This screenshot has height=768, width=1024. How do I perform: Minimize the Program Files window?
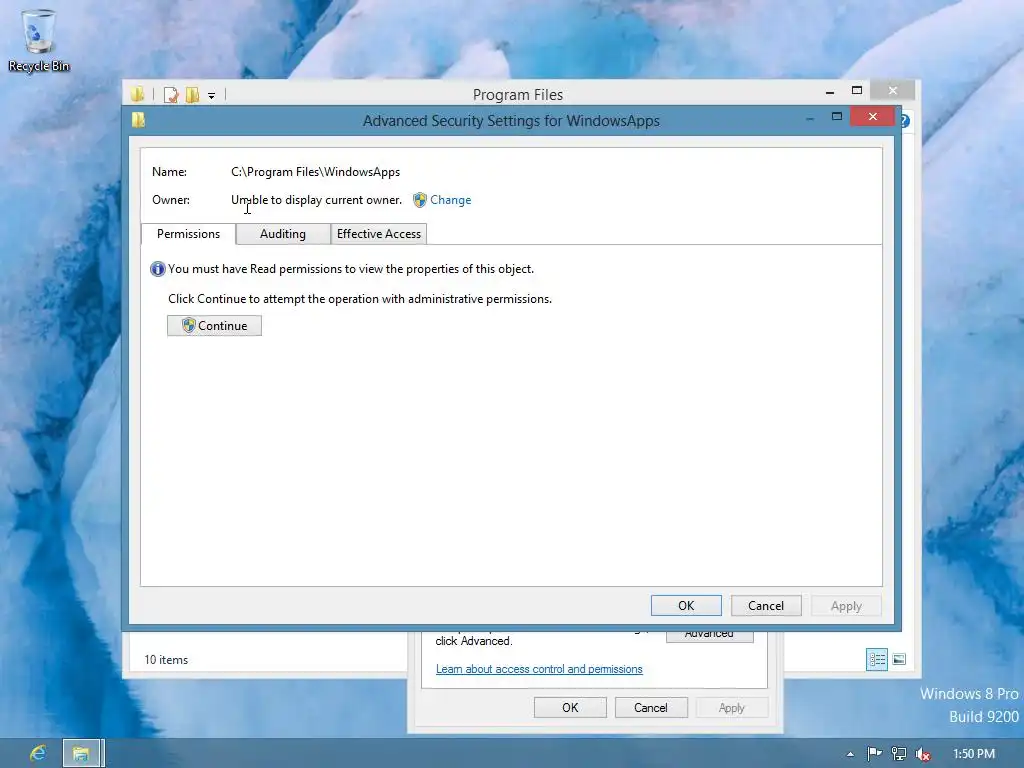click(x=830, y=91)
